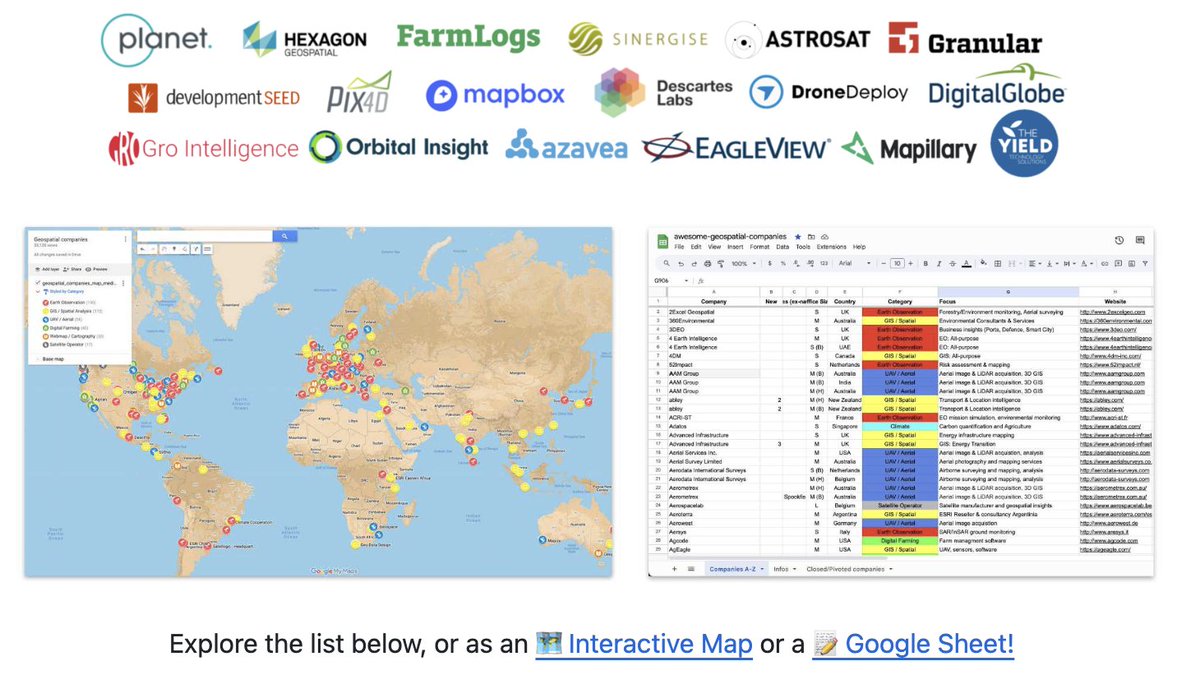The width and height of the screenshot is (1200, 689).
Task: Open the File menu in sheet
Action: [x=679, y=247]
